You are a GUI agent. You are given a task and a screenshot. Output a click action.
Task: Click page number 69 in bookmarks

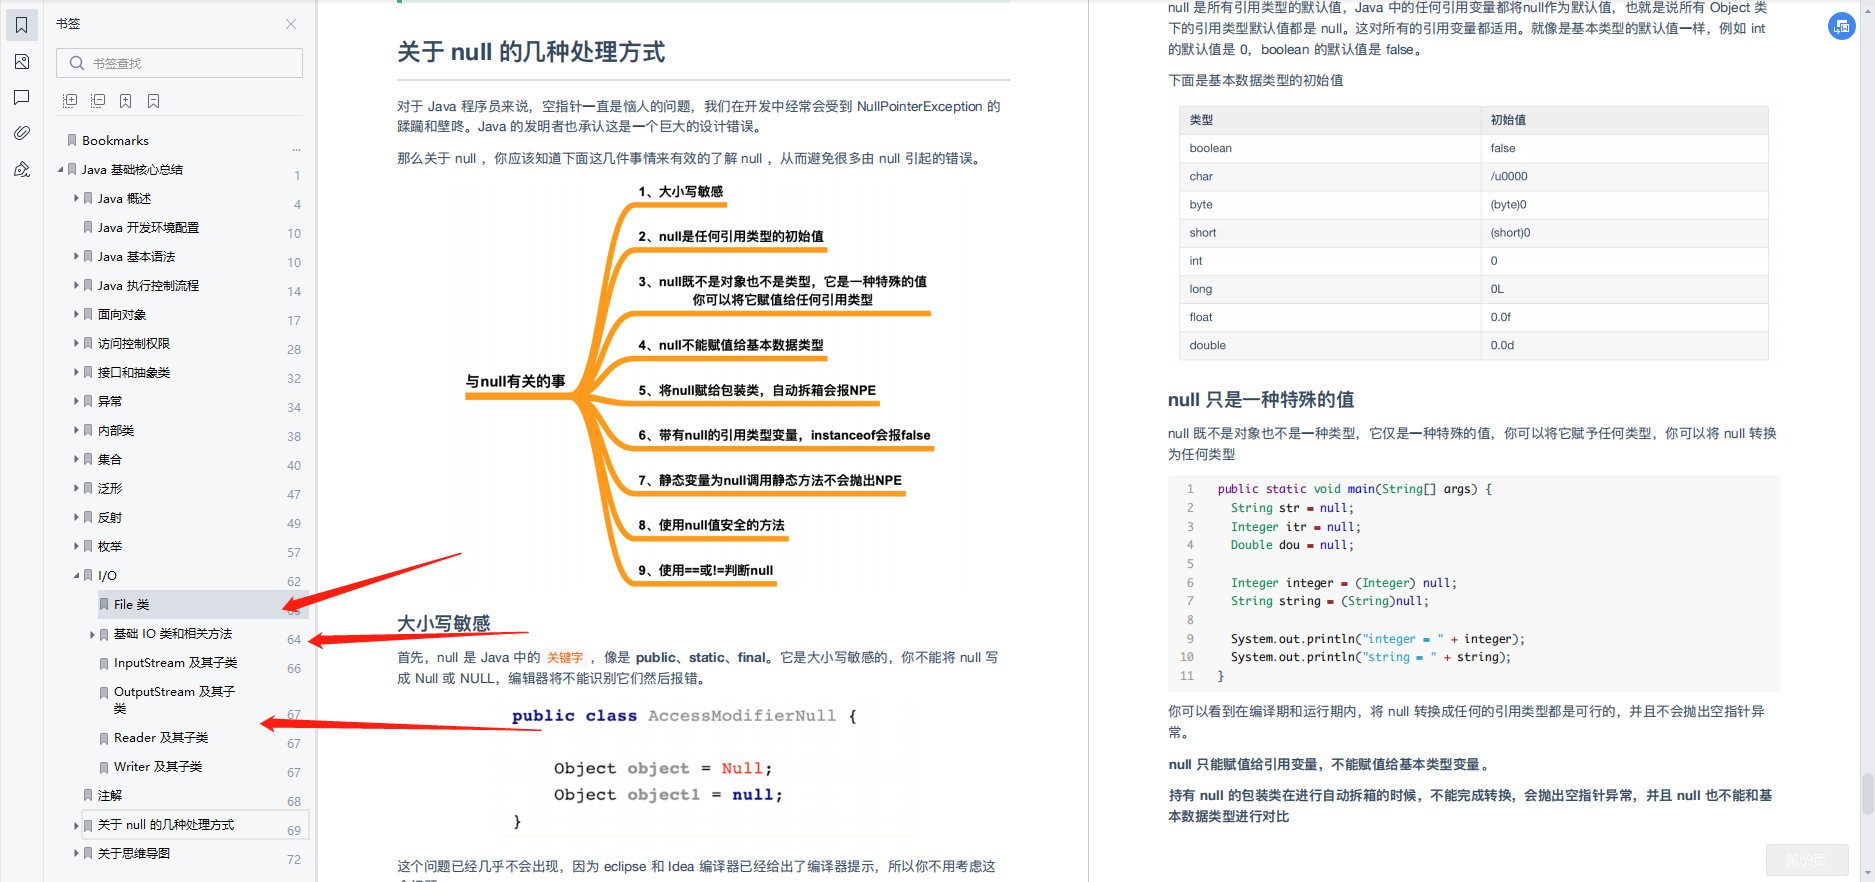[294, 831]
